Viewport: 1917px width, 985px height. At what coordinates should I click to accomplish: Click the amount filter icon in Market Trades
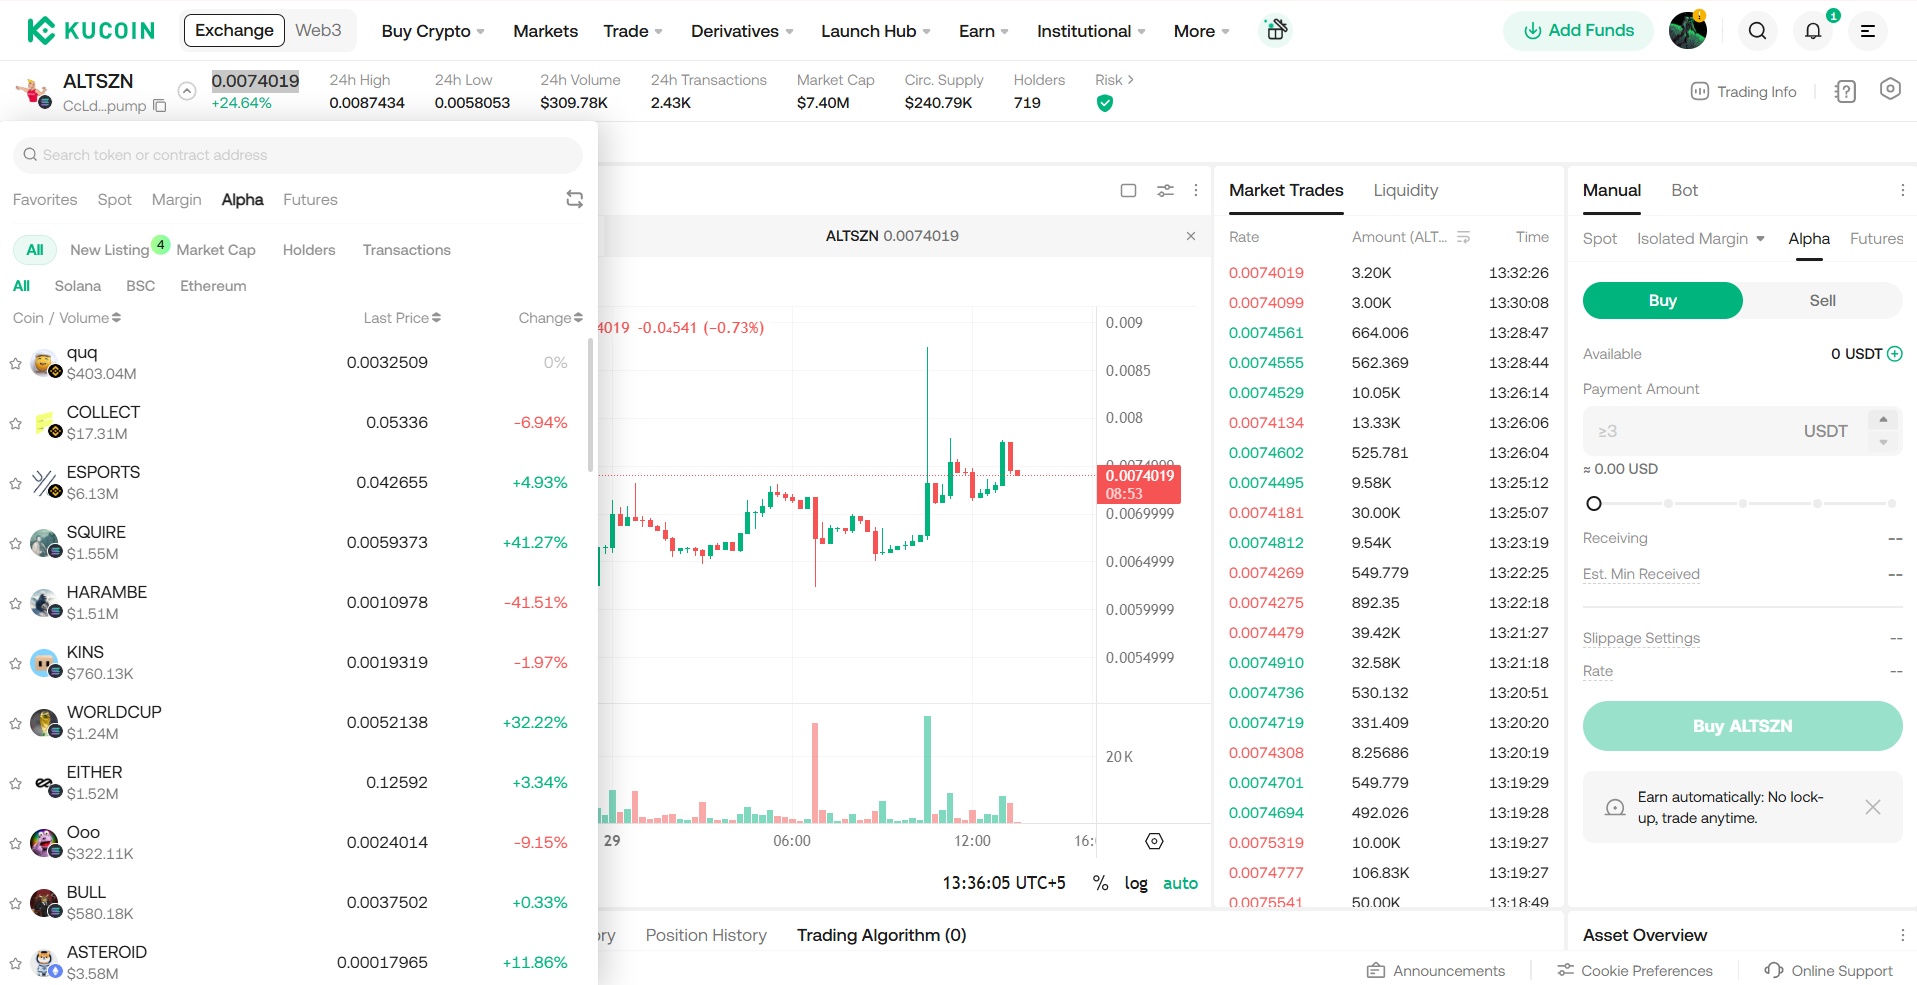[x=1463, y=237]
